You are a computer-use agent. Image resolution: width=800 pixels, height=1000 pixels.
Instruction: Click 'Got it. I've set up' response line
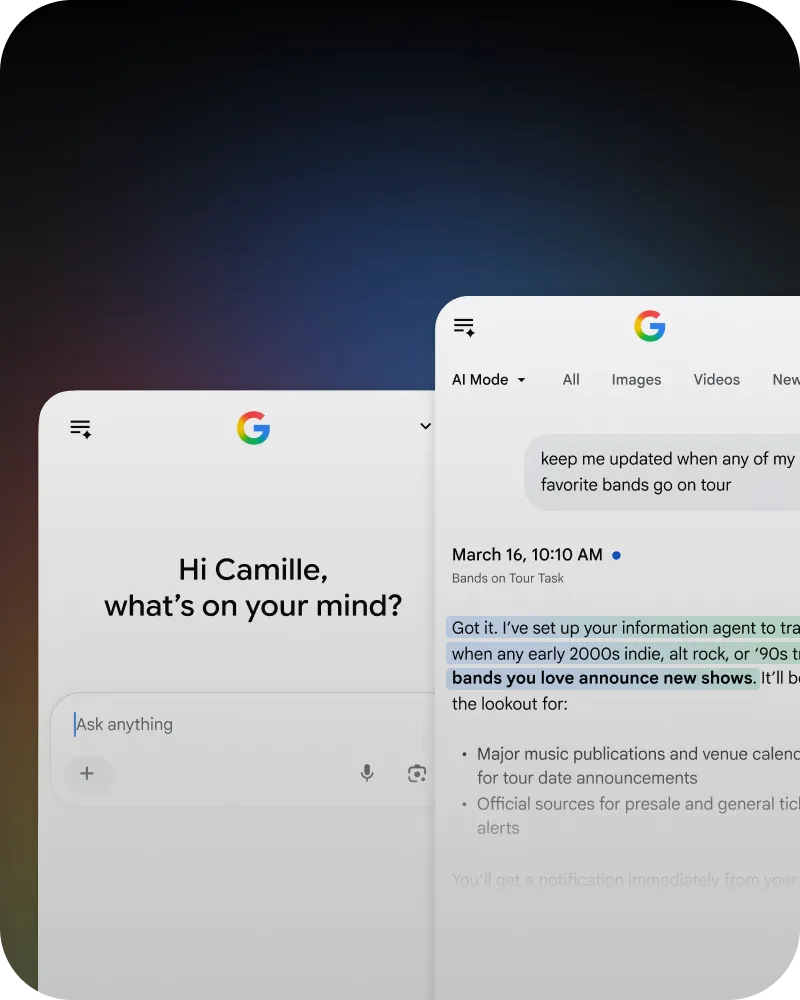pos(625,628)
